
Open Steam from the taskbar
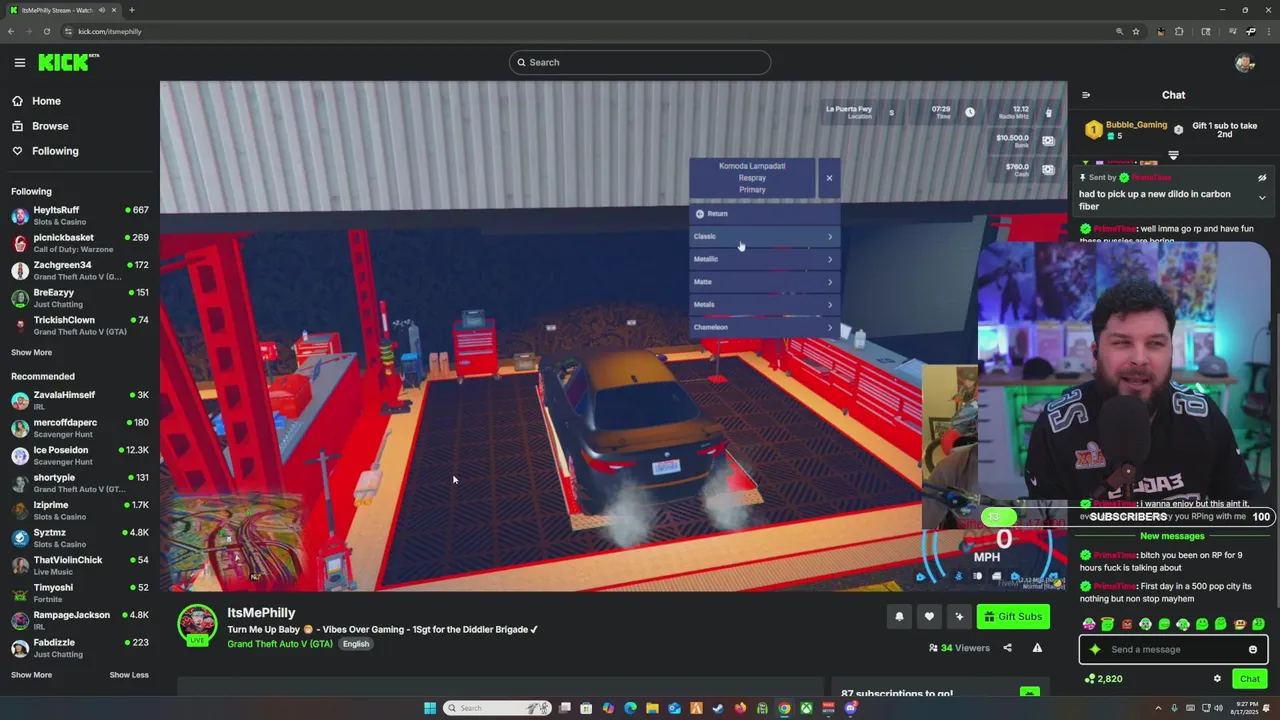(x=718, y=708)
